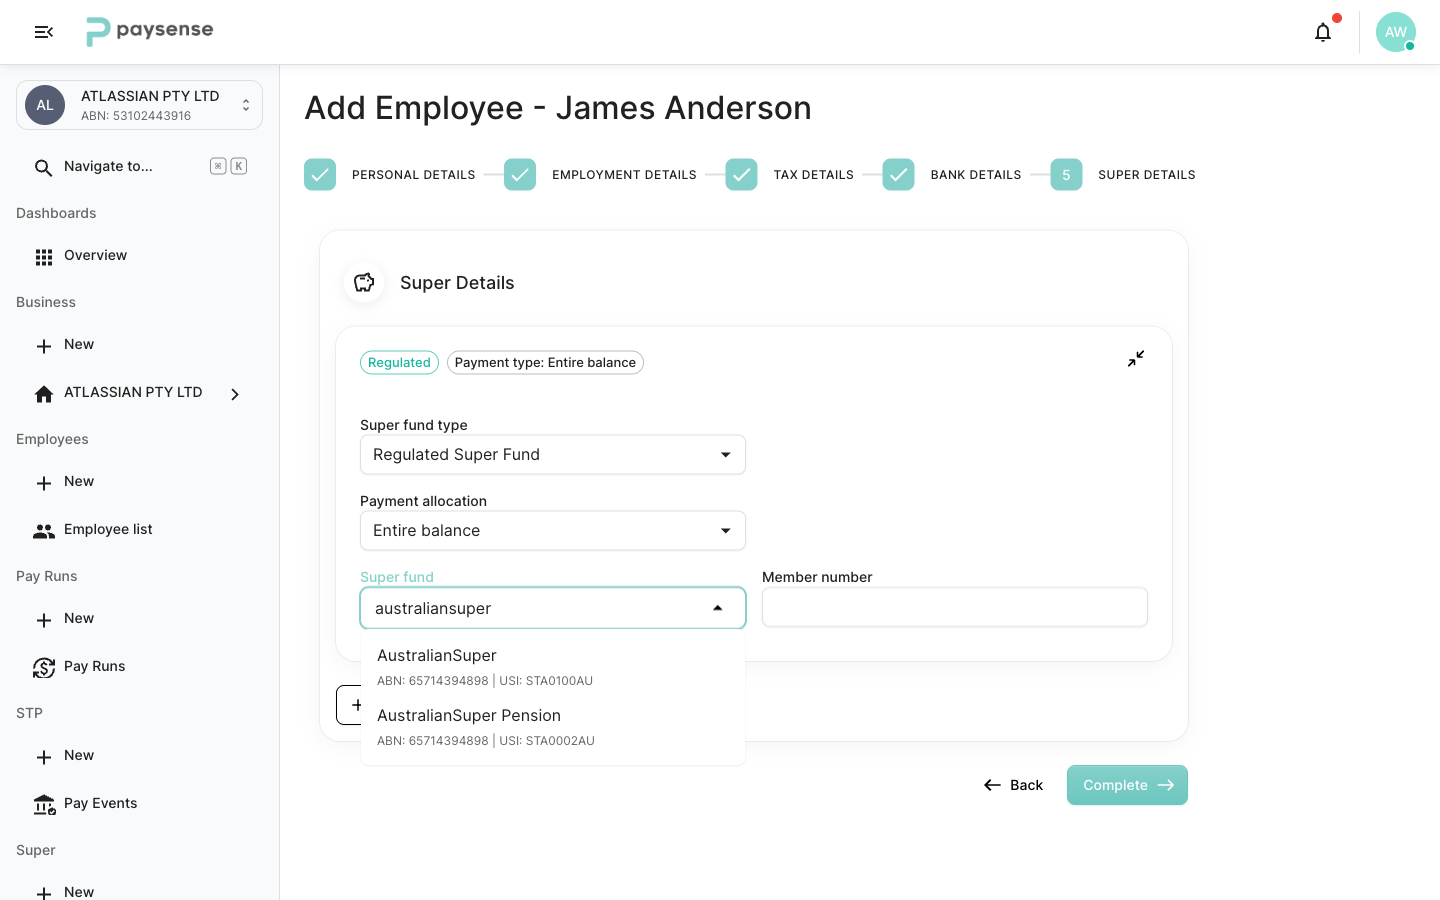Open the ATLASSIAN PTY LTD company switcher

pos(139,105)
